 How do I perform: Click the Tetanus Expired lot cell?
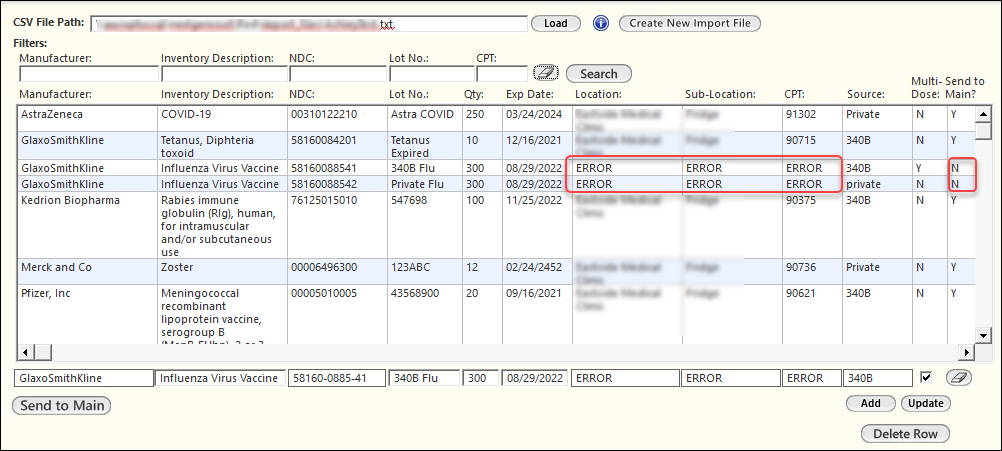[x=425, y=146]
